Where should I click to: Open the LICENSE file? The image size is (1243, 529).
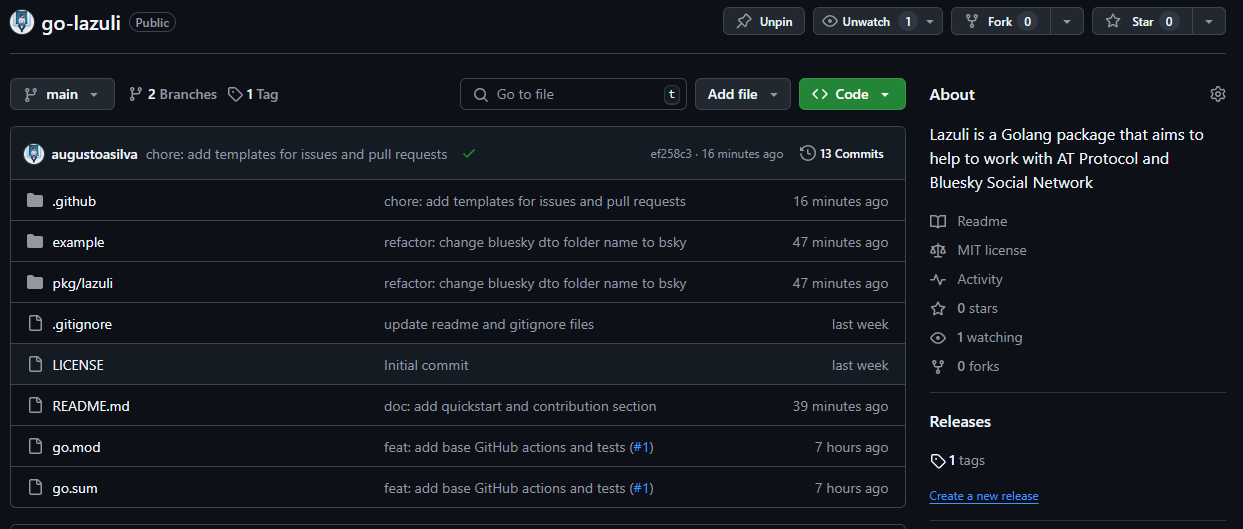click(x=78, y=365)
